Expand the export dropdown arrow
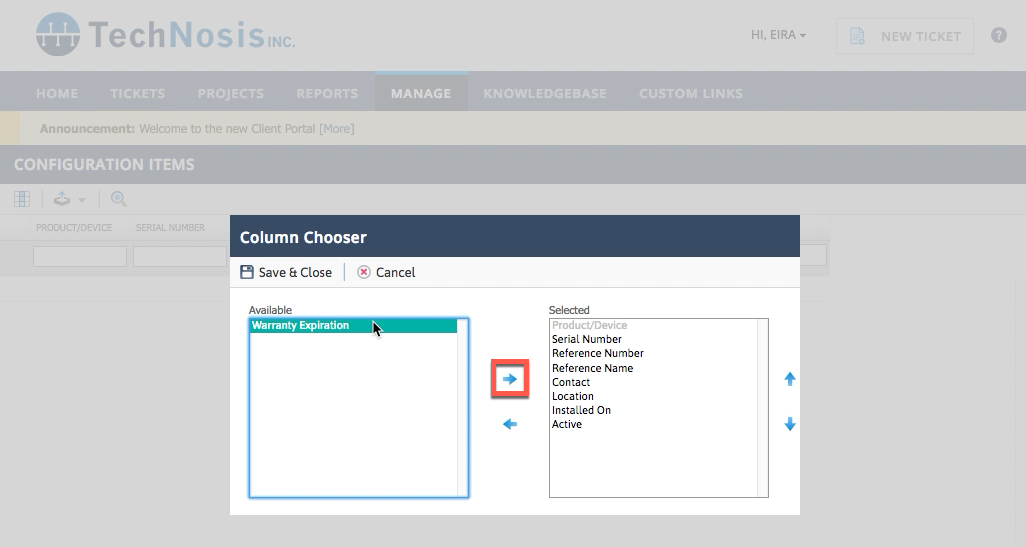This screenshot has height=547, width=1026. coord(82,200)
